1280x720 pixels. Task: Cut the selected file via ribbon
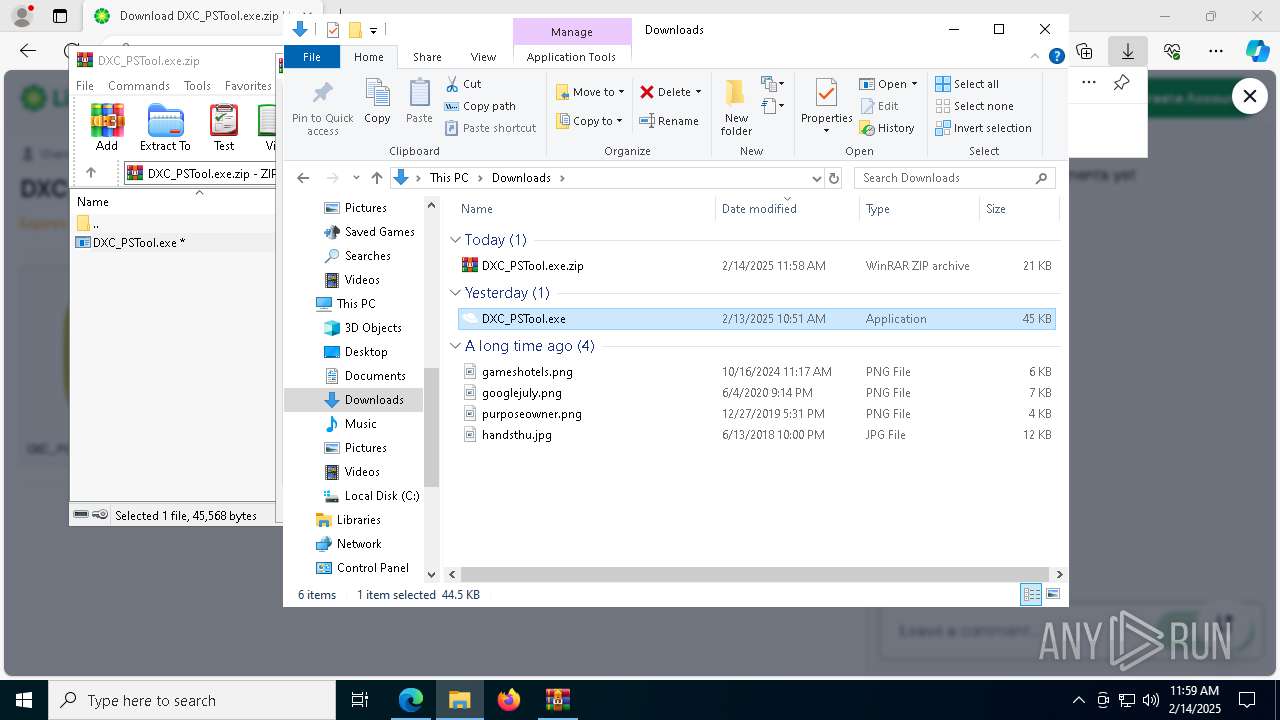(463, 84)
